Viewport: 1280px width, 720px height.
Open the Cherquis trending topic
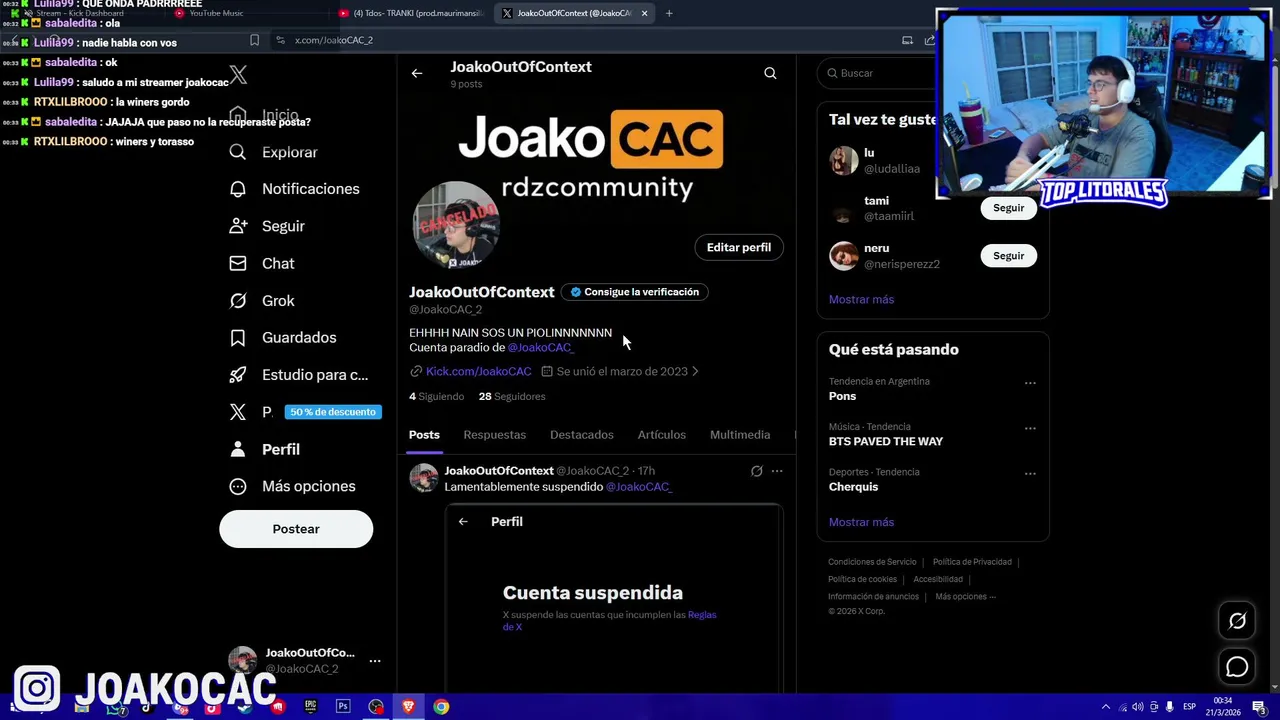point(853,487)
